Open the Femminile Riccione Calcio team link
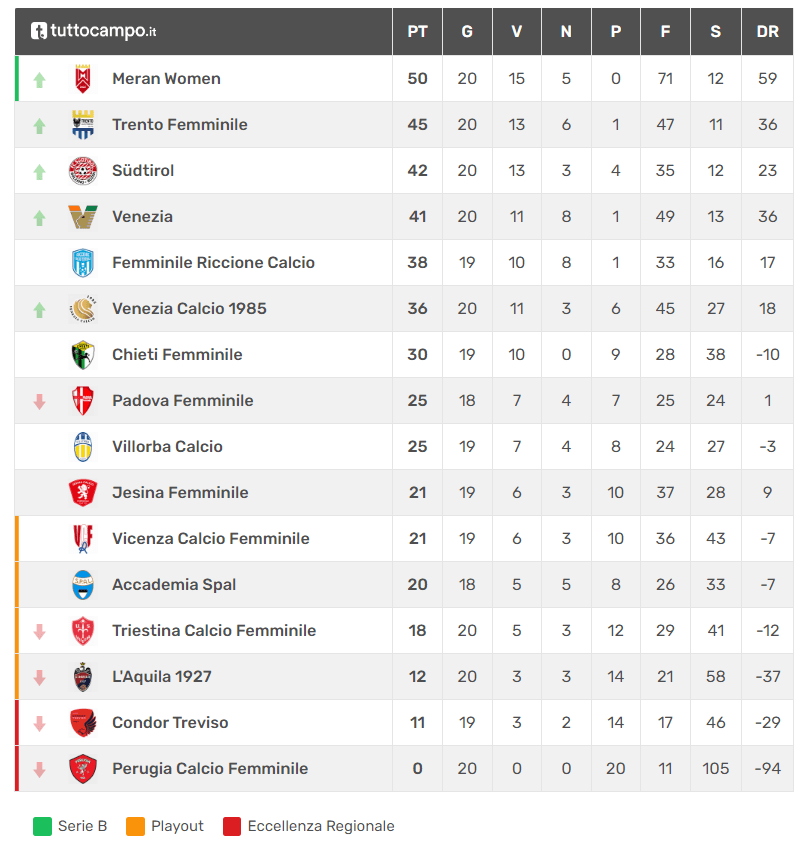The height and width of the screenshot is (846, 808). 213,263
